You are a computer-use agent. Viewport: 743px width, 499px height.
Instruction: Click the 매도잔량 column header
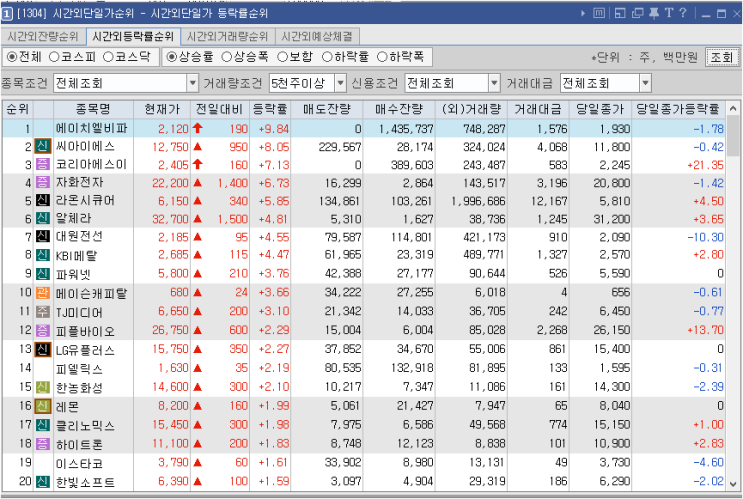[x=327, y=109]
